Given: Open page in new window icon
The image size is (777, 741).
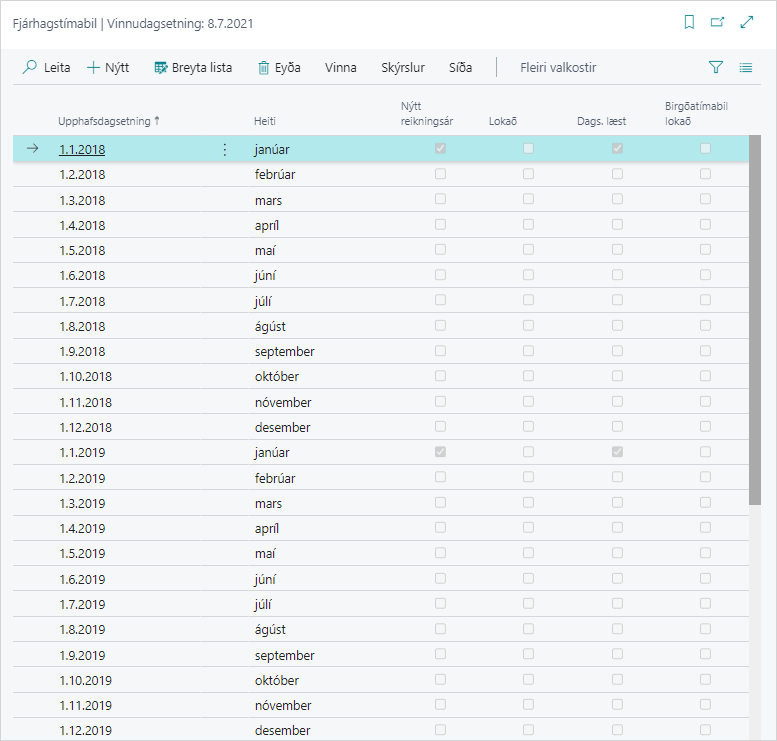Looking at the screenshot, I should click(717, 22).
